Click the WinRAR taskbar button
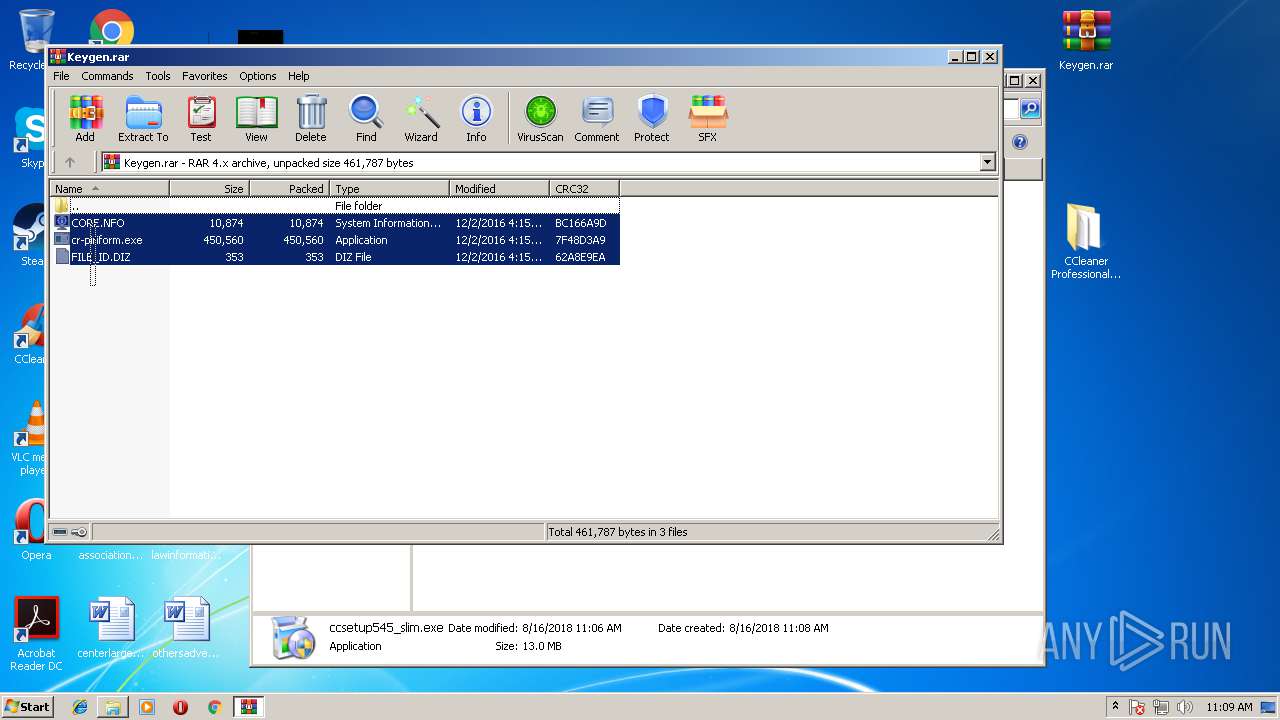This screenshot has width=1280, height=720. [249, 707]
